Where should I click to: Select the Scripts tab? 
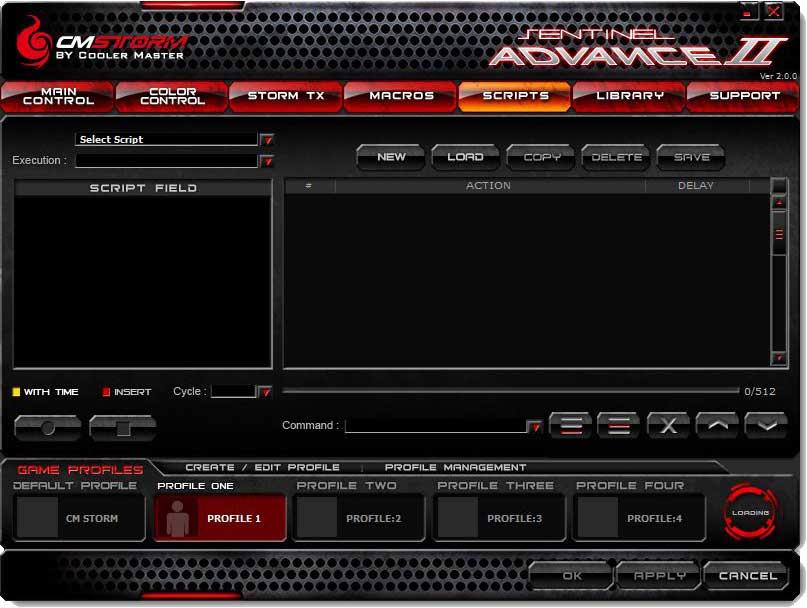(x=515, y=96)
